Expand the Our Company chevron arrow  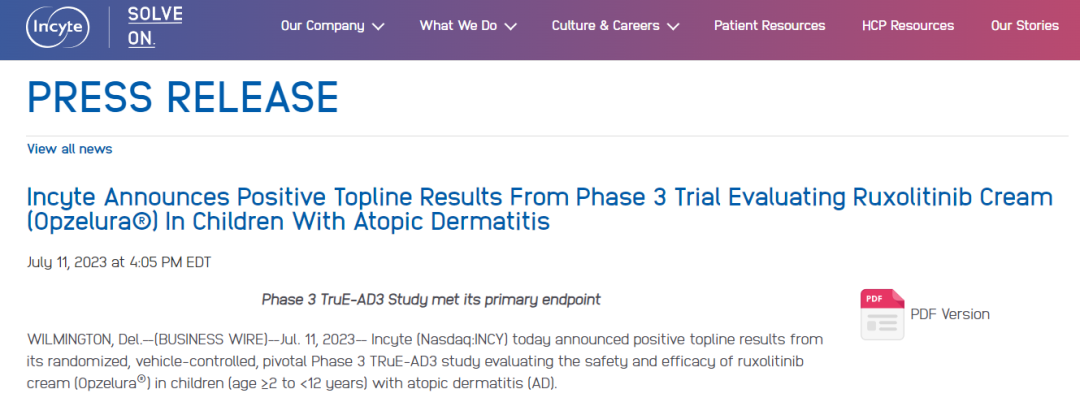tap(377, 26)
